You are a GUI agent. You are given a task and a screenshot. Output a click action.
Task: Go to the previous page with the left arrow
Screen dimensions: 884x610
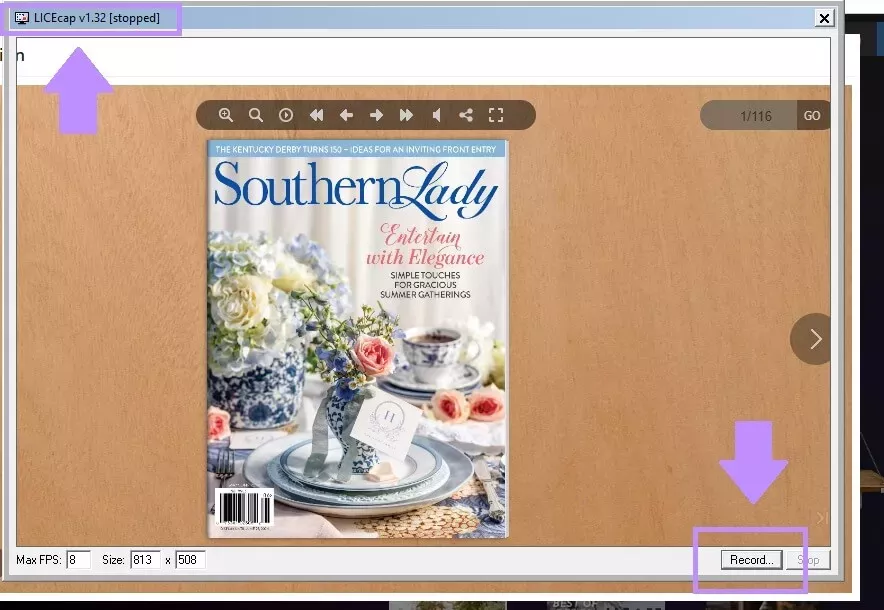point(346,115)
